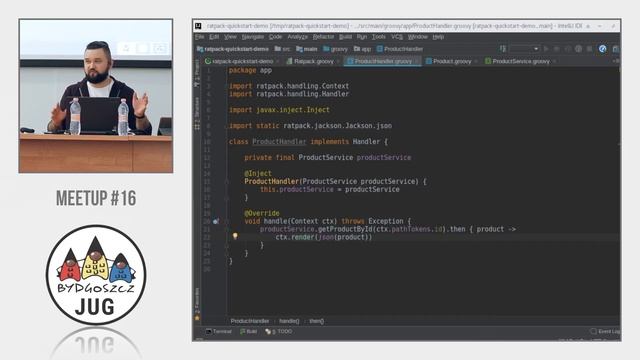Click handle() in bottom editor breadcrumb

click(x=289, y=321)
